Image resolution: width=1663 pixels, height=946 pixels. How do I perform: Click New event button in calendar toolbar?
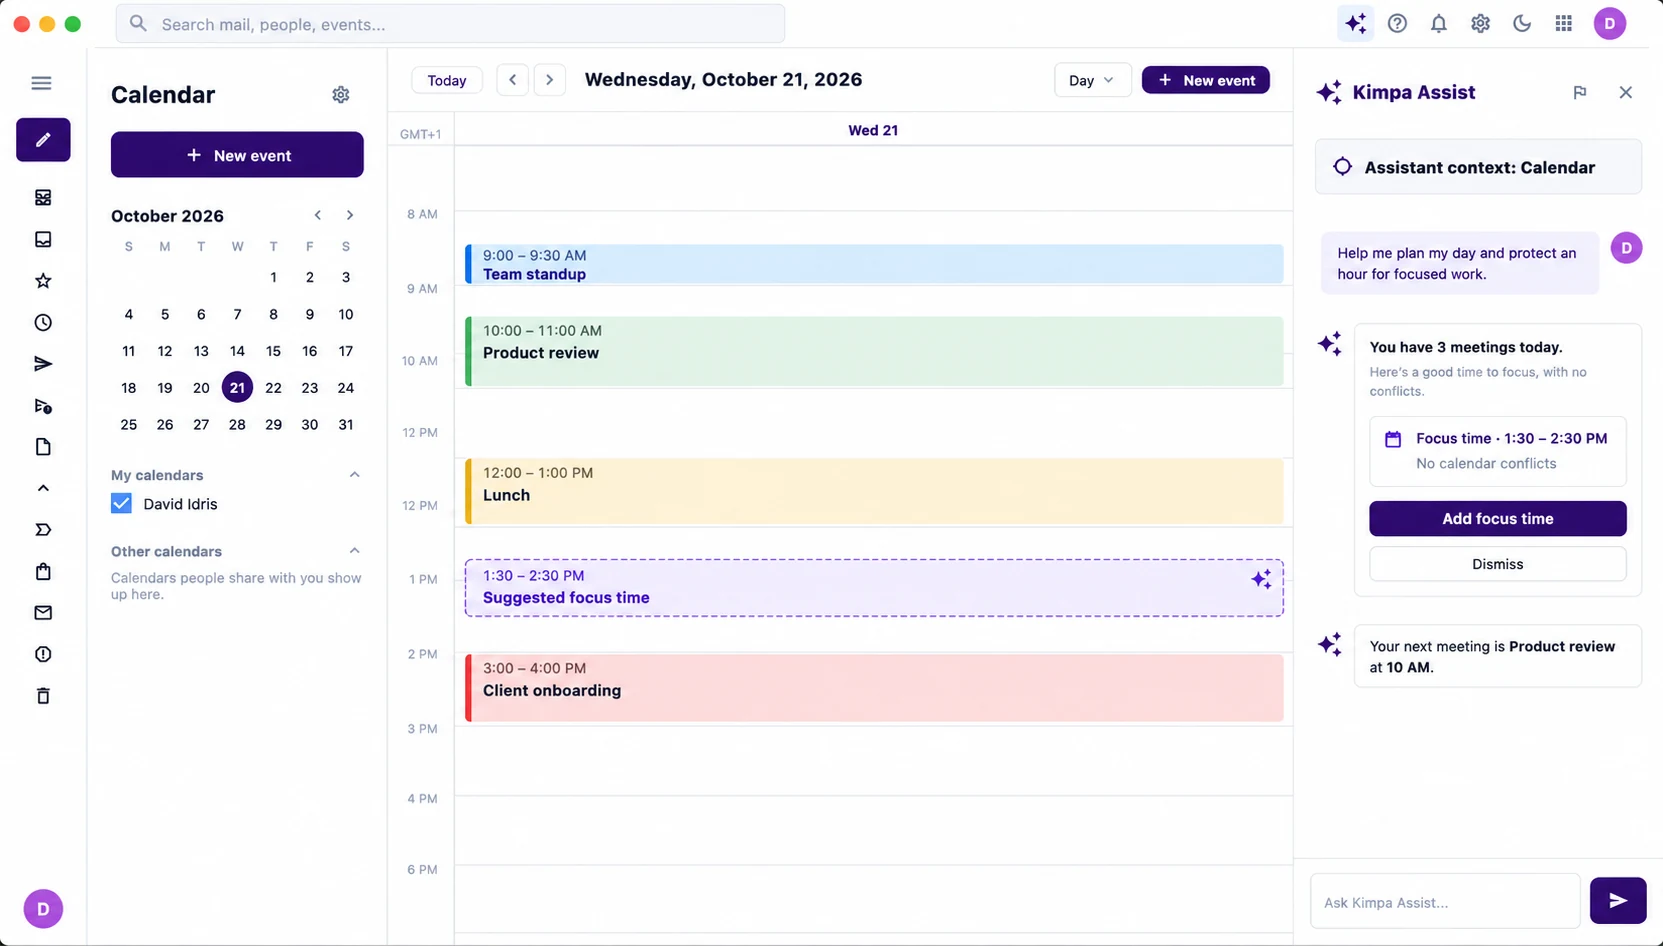tap(1206, 80)
